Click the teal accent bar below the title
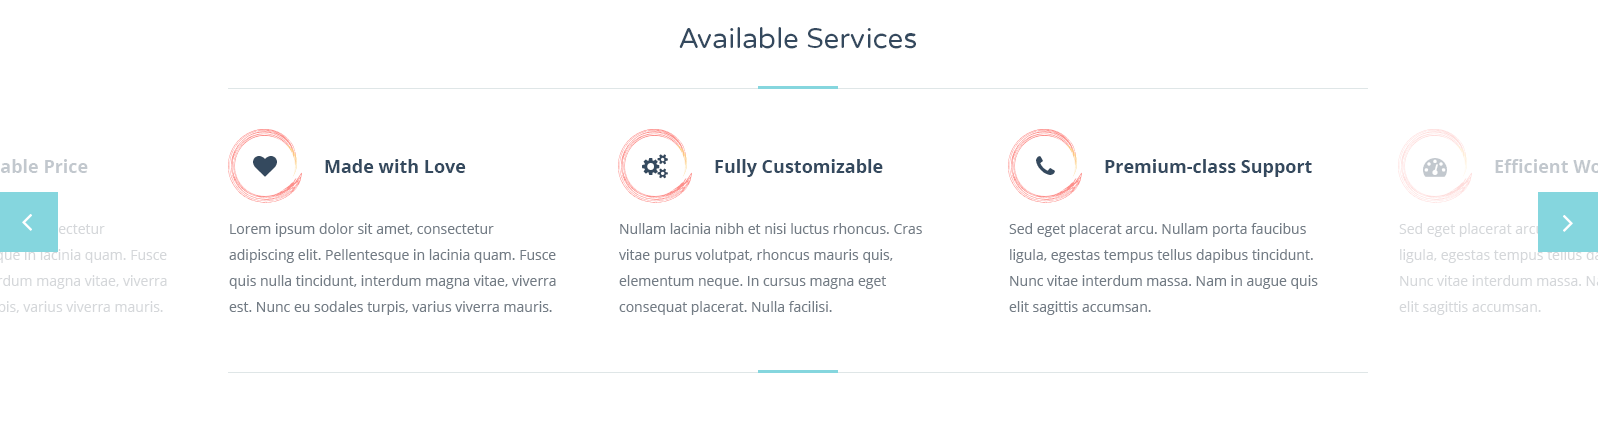Viewport: 1598px width, 427px height. [798, 88]
